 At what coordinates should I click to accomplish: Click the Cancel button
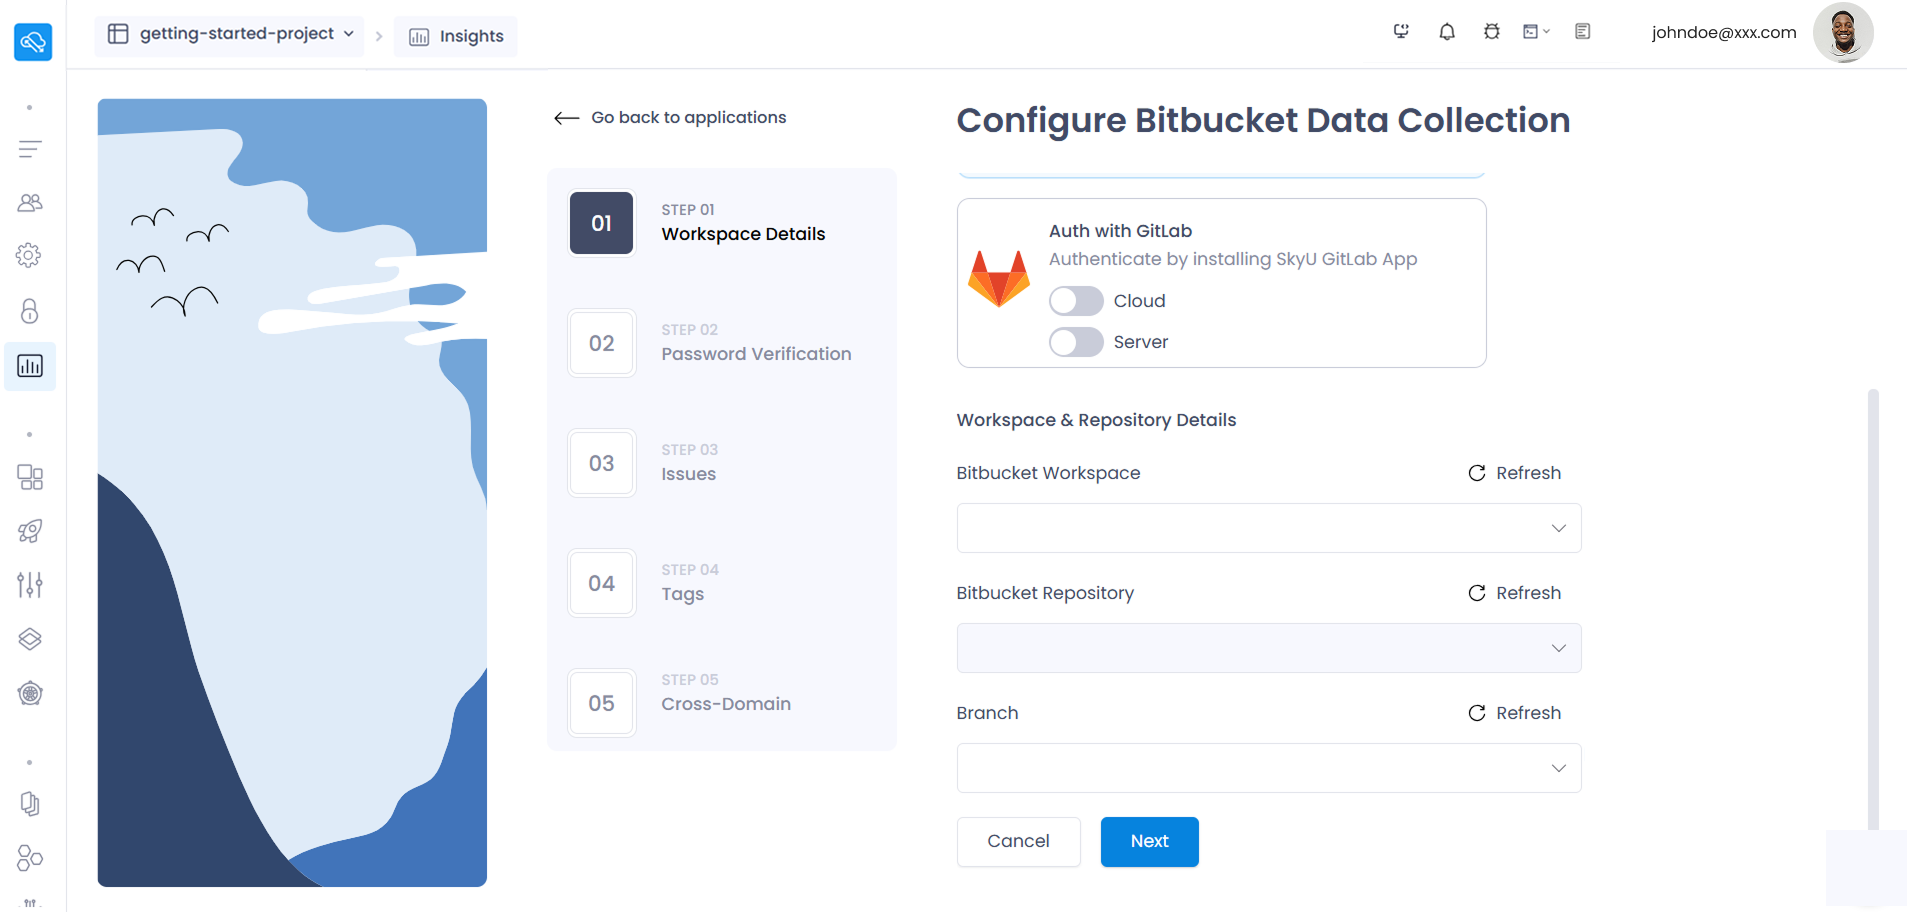pos(1018,842)
